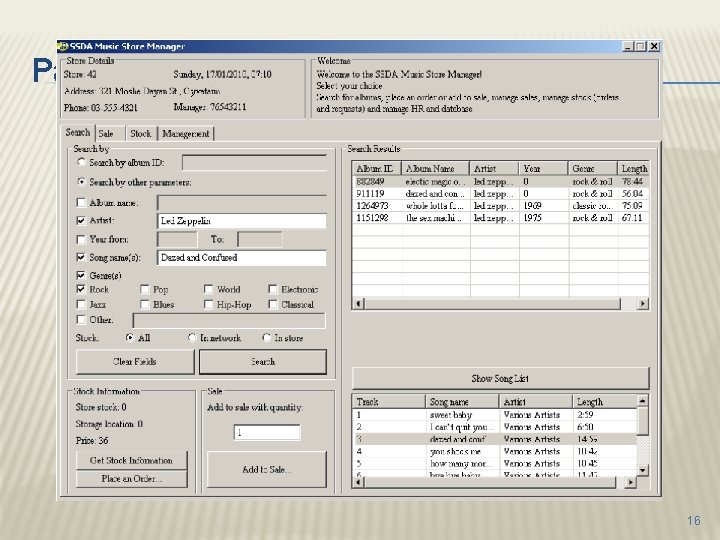Open the Place an Order dialog
This screenshot has height=540, width=720.
pyautogui.click(x=131, y=479)
